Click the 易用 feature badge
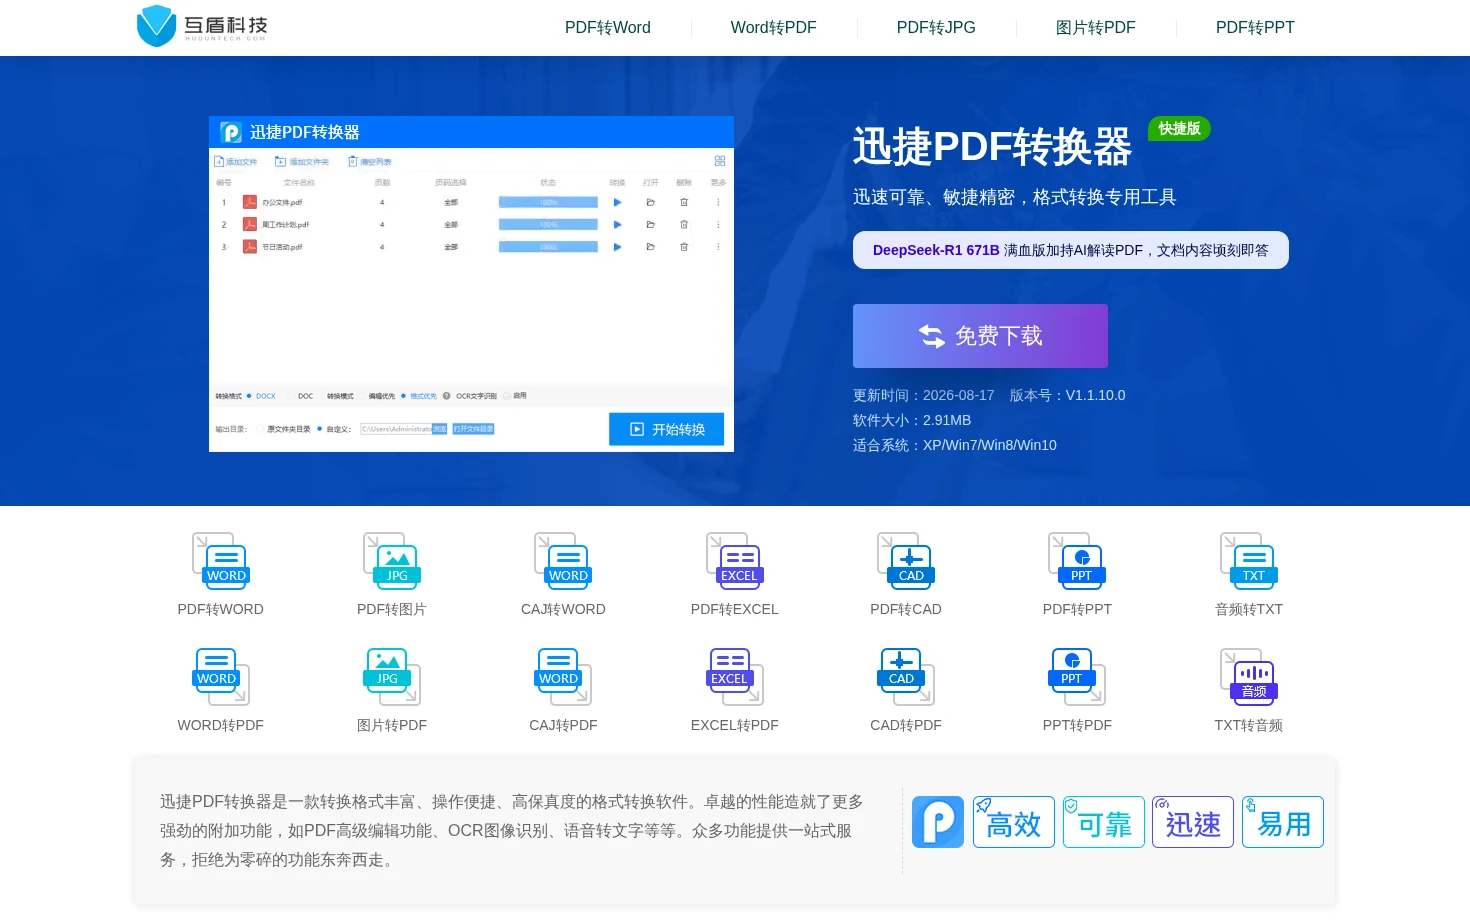1470x923 pixels. click(1283, 822)
